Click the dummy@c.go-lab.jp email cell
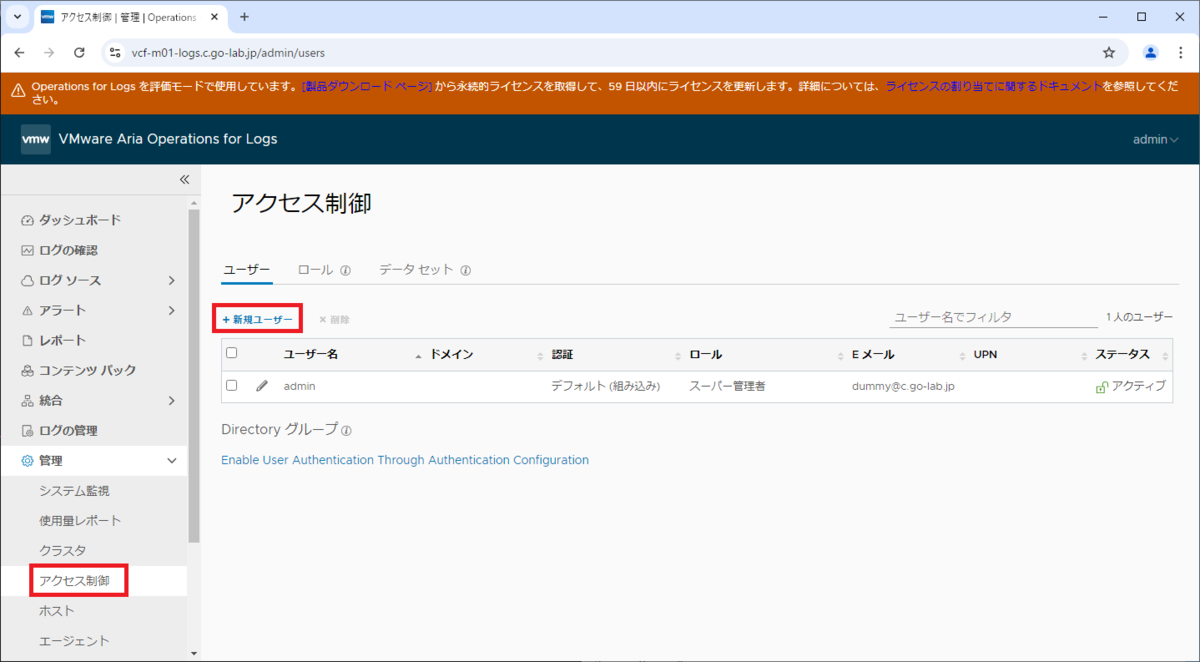The height and width of the screenshot is (662, 1200). point(903,386)
